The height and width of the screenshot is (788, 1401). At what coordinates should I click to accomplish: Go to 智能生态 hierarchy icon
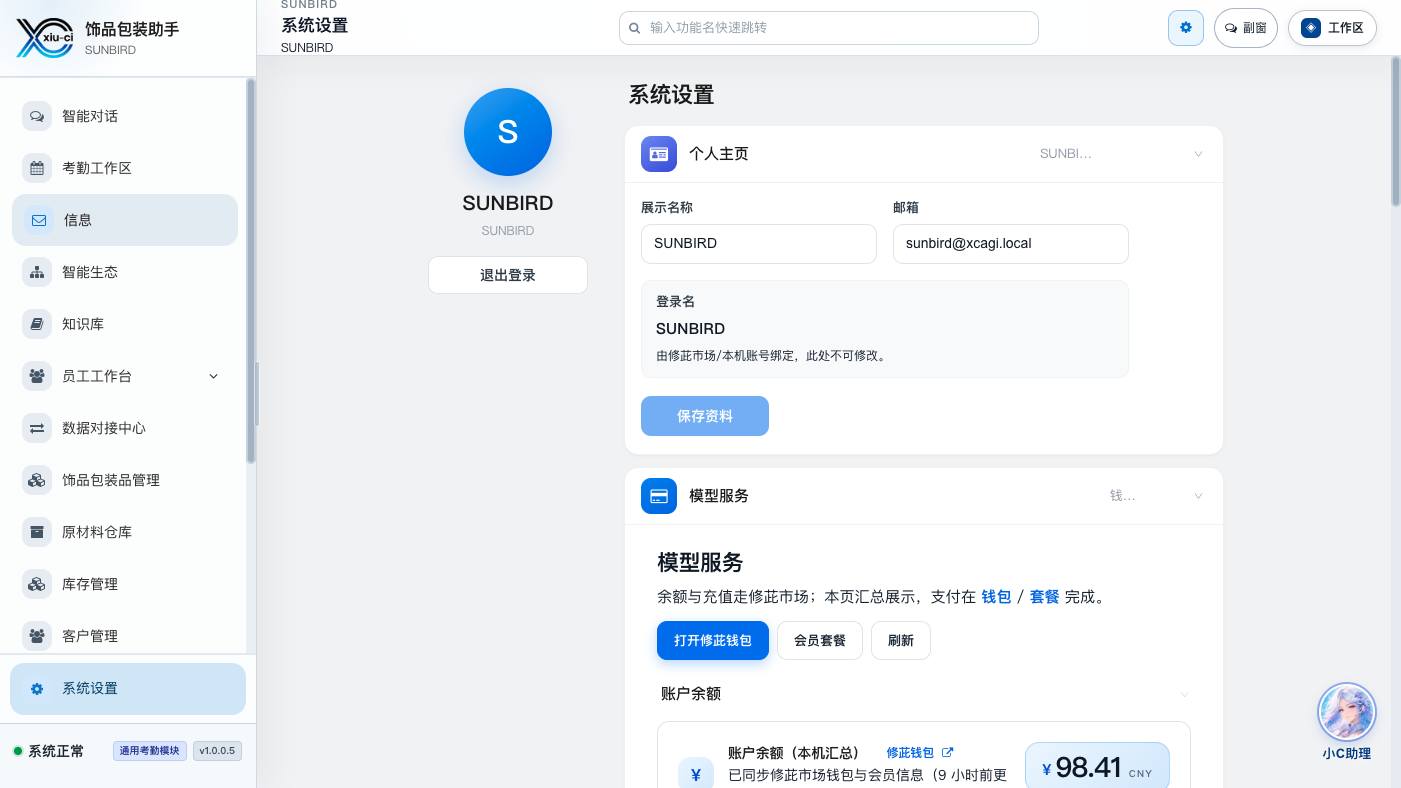pos(37,272)
